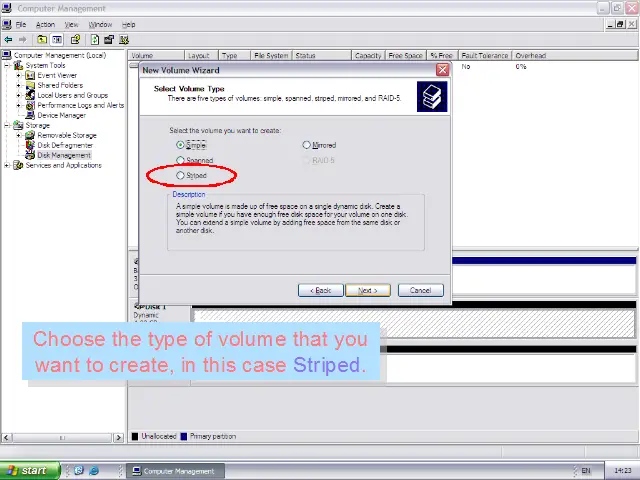
Task: Click the Storage node icon
Action: 18,125
